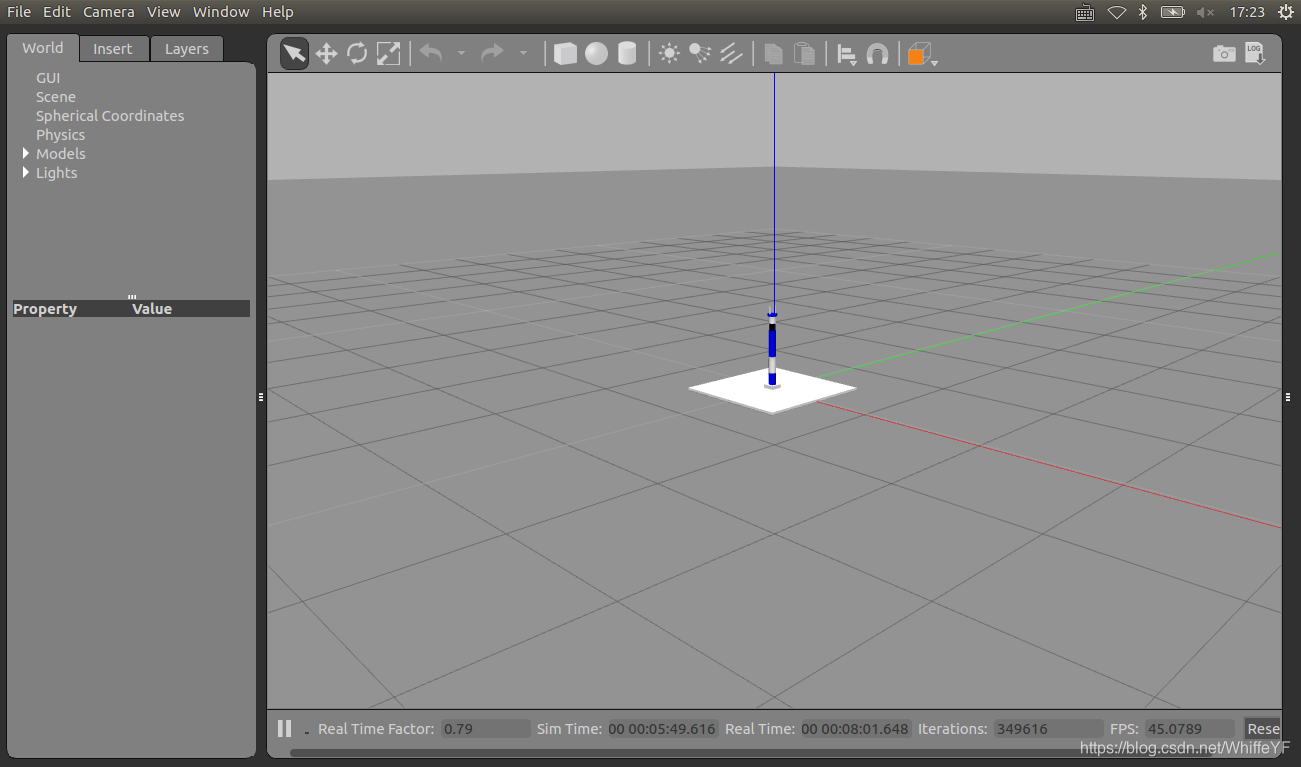Select the Translate mode tool
This screenshot has width=1301, height=767.
click(326, 53)
